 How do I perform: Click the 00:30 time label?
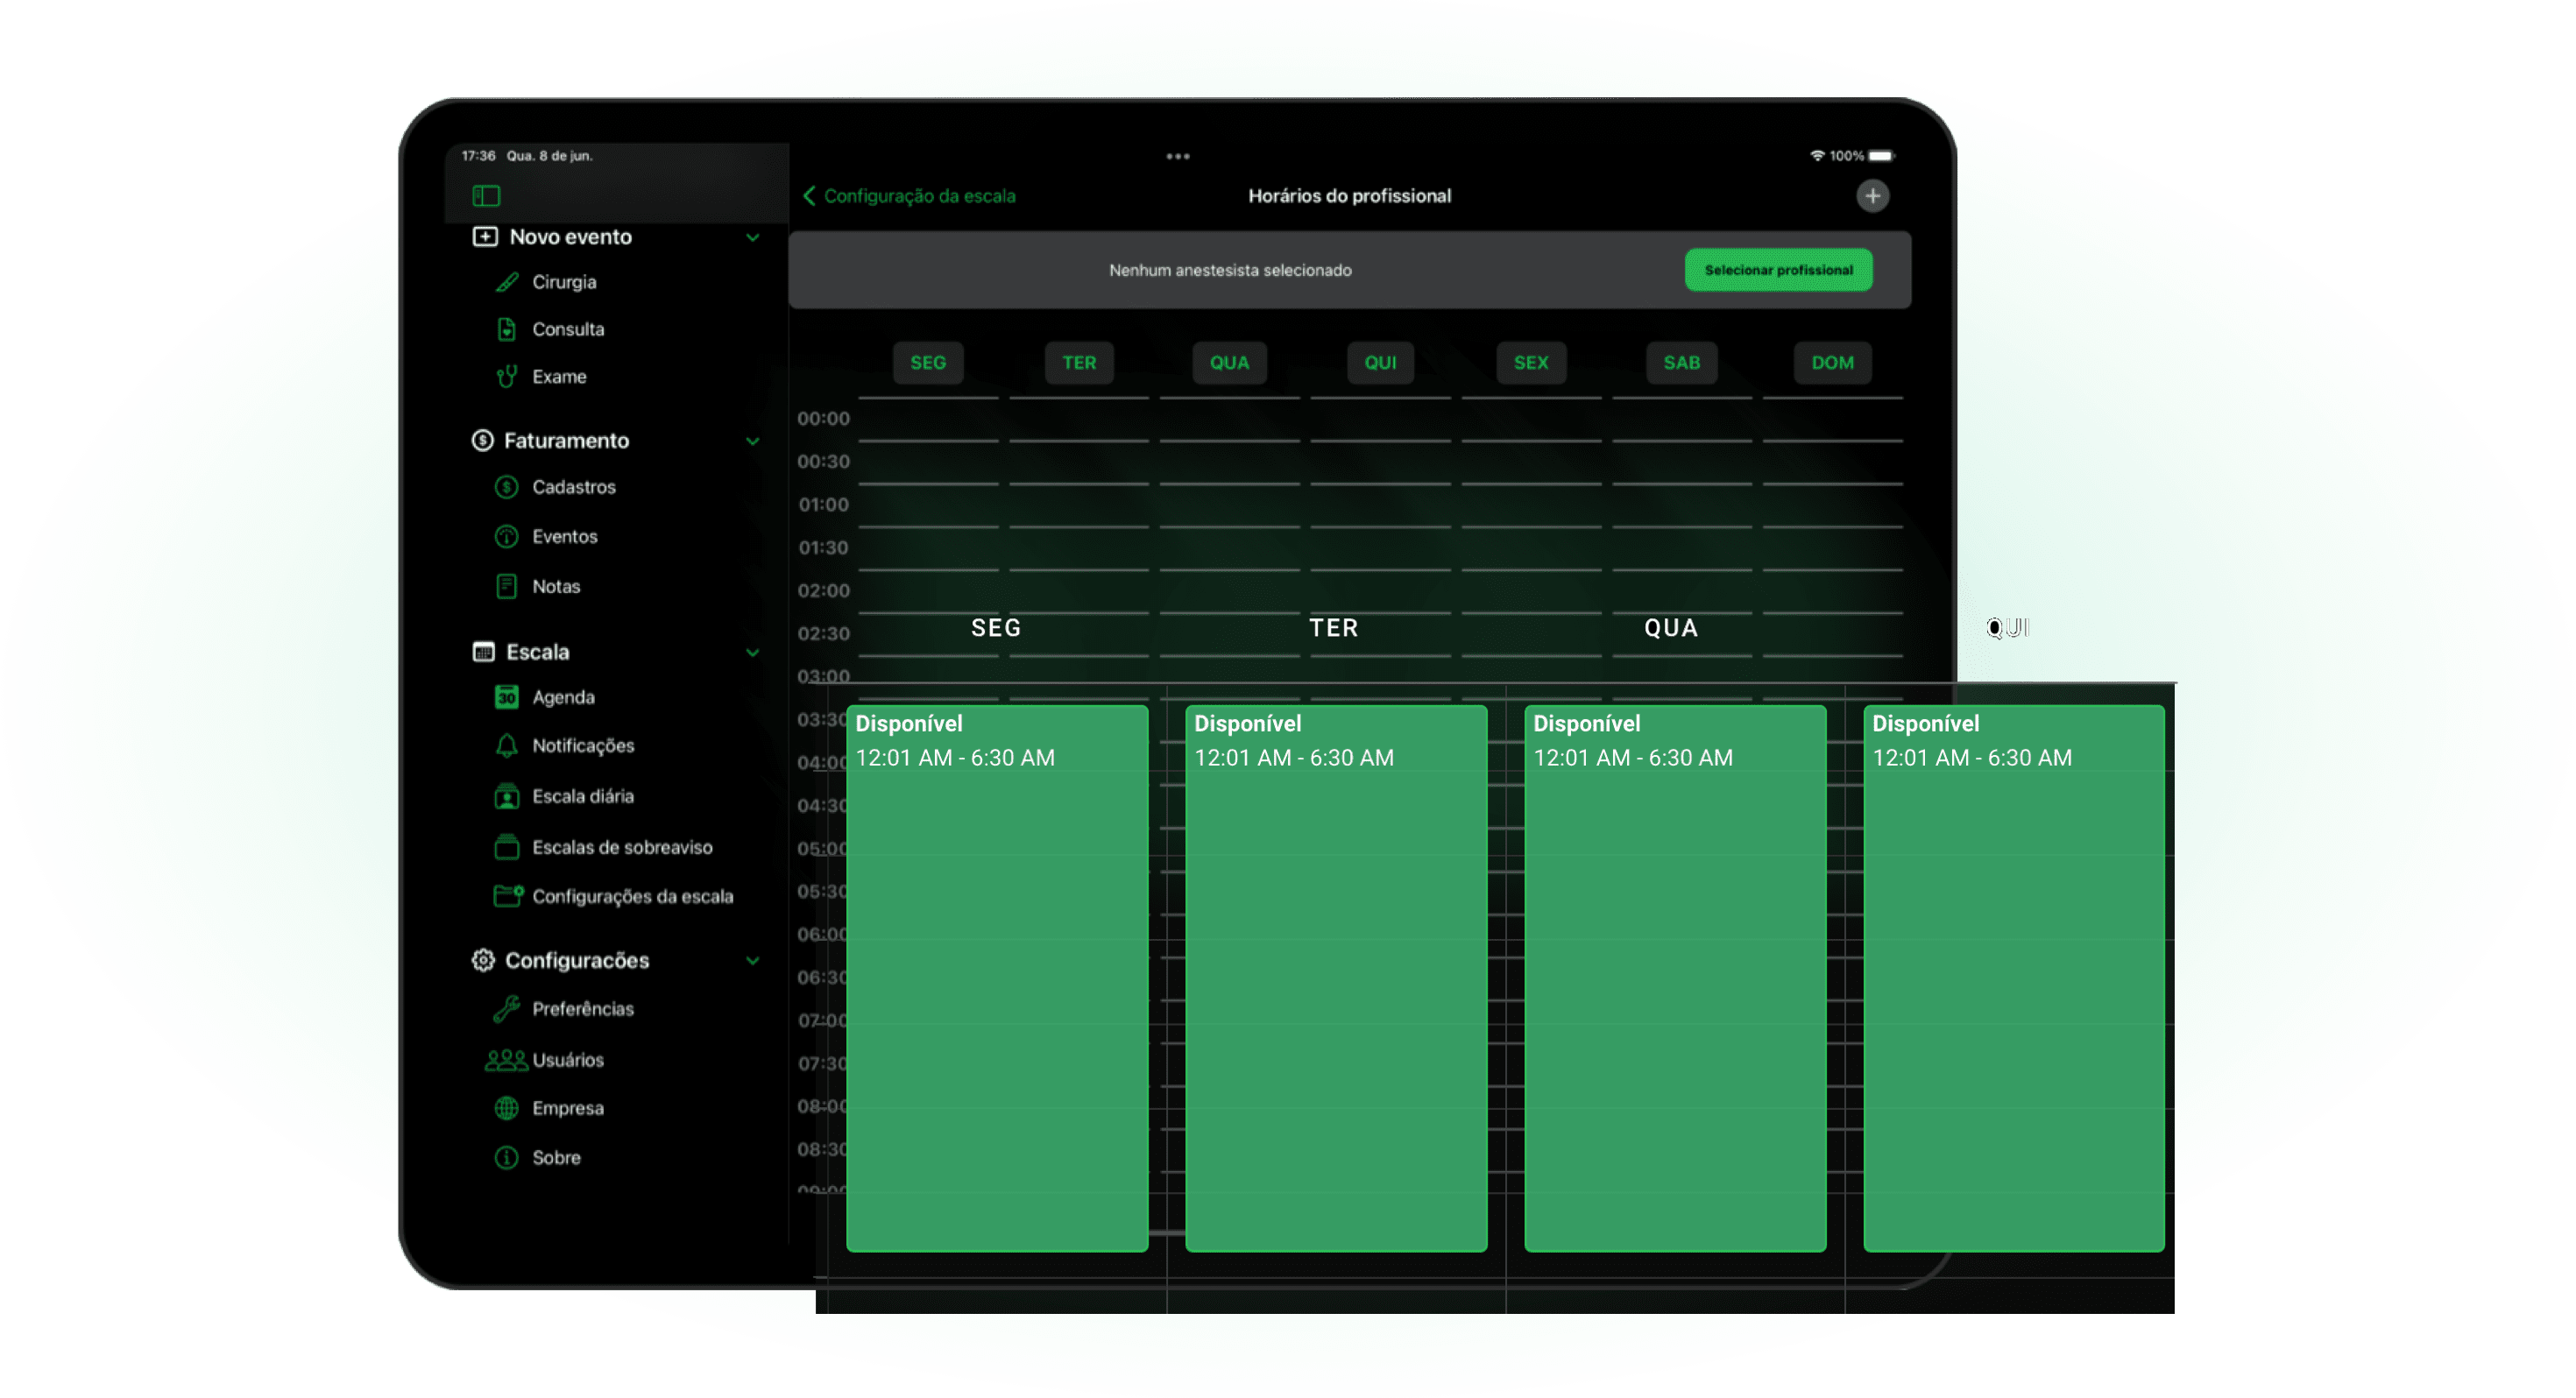(x=823, y=462)
